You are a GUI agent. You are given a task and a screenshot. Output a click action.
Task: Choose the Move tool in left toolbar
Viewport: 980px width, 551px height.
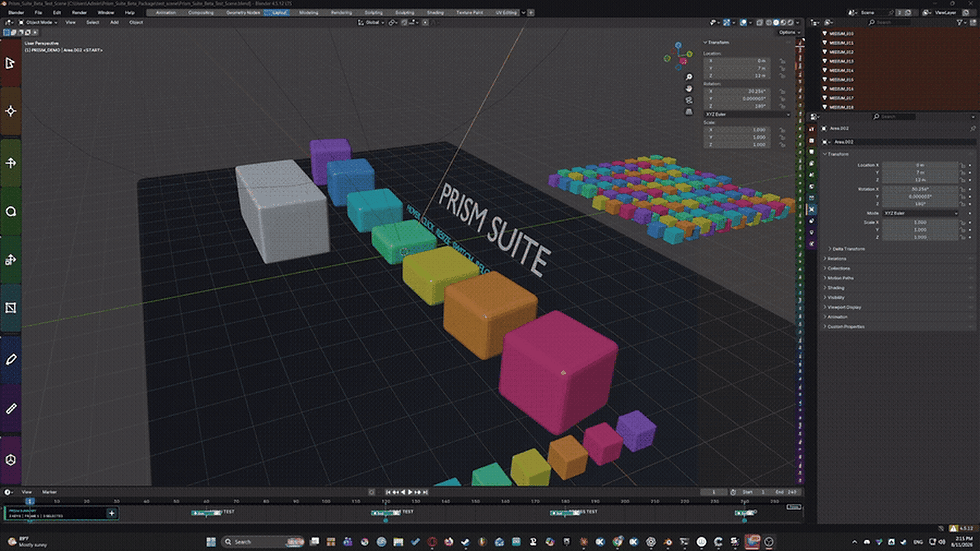click(11, 163)
